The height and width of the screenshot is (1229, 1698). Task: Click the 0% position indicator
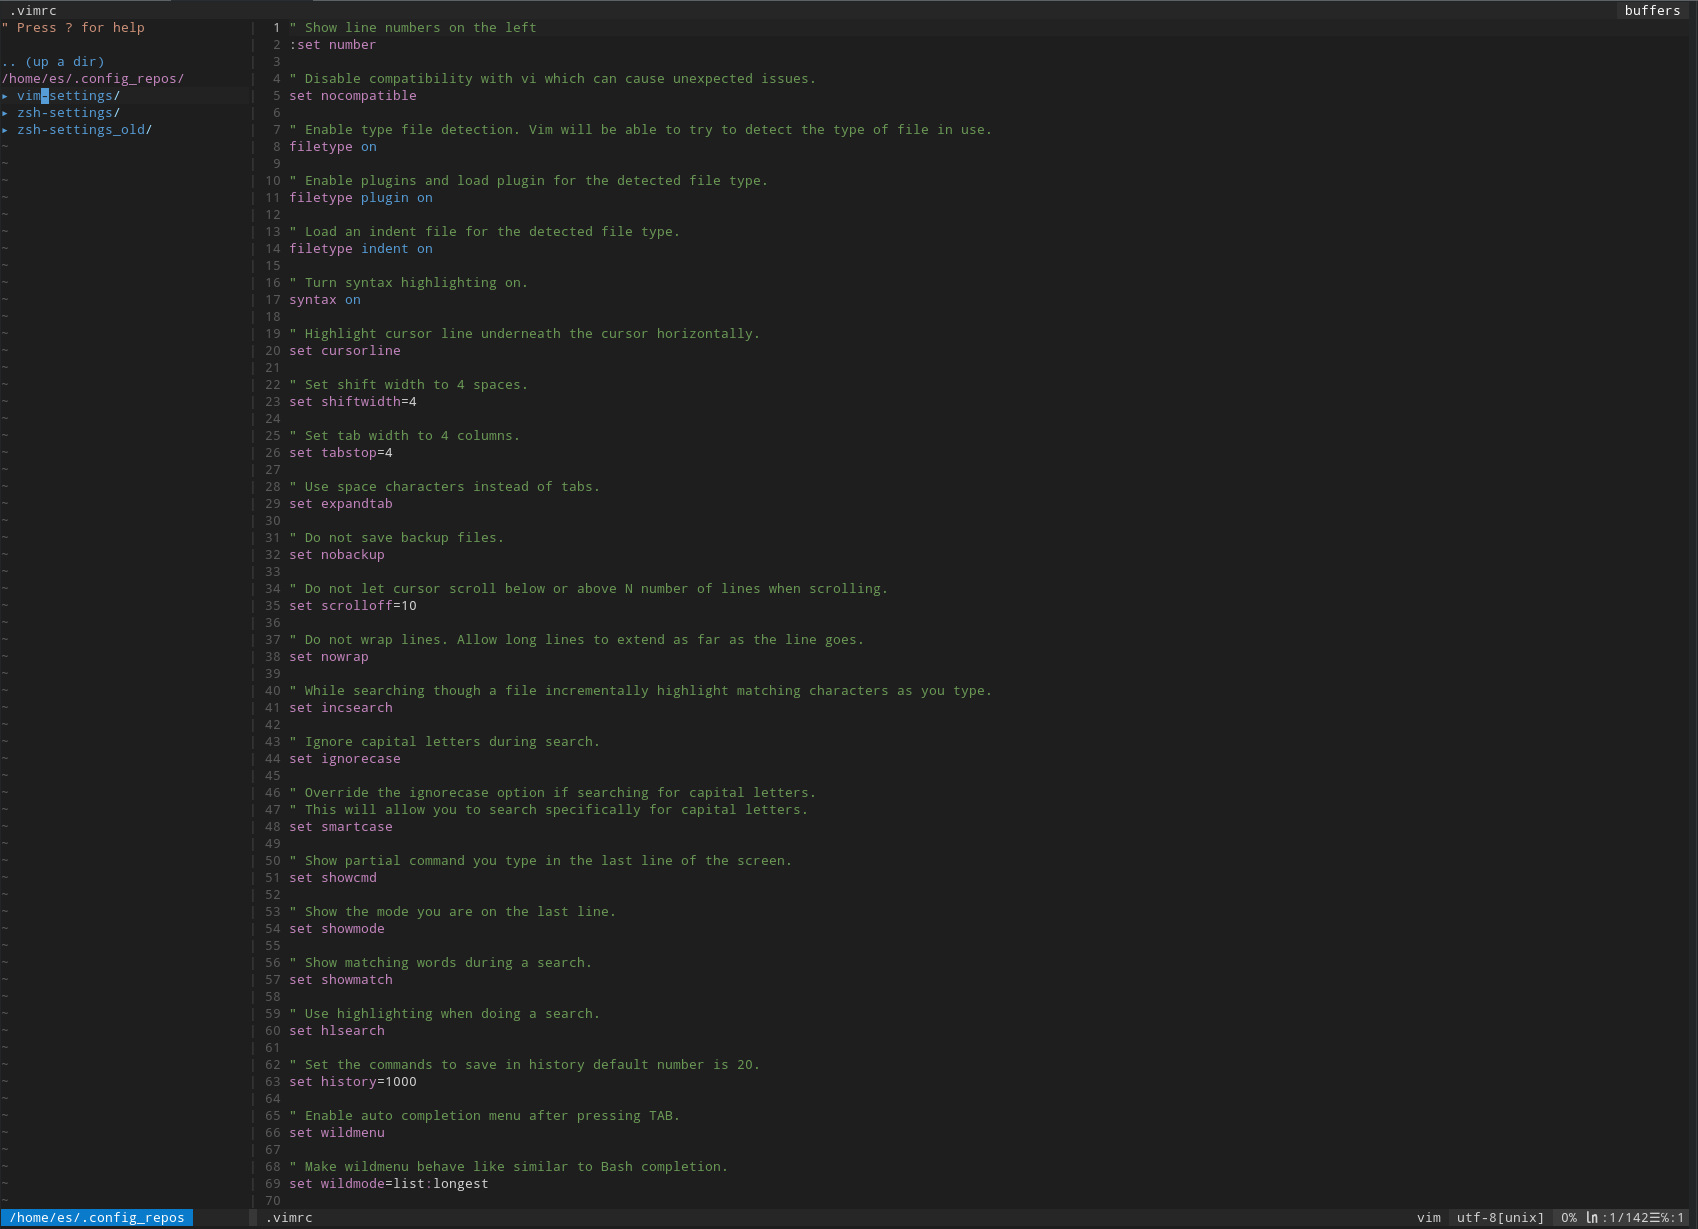[x=1568, y=1218]
